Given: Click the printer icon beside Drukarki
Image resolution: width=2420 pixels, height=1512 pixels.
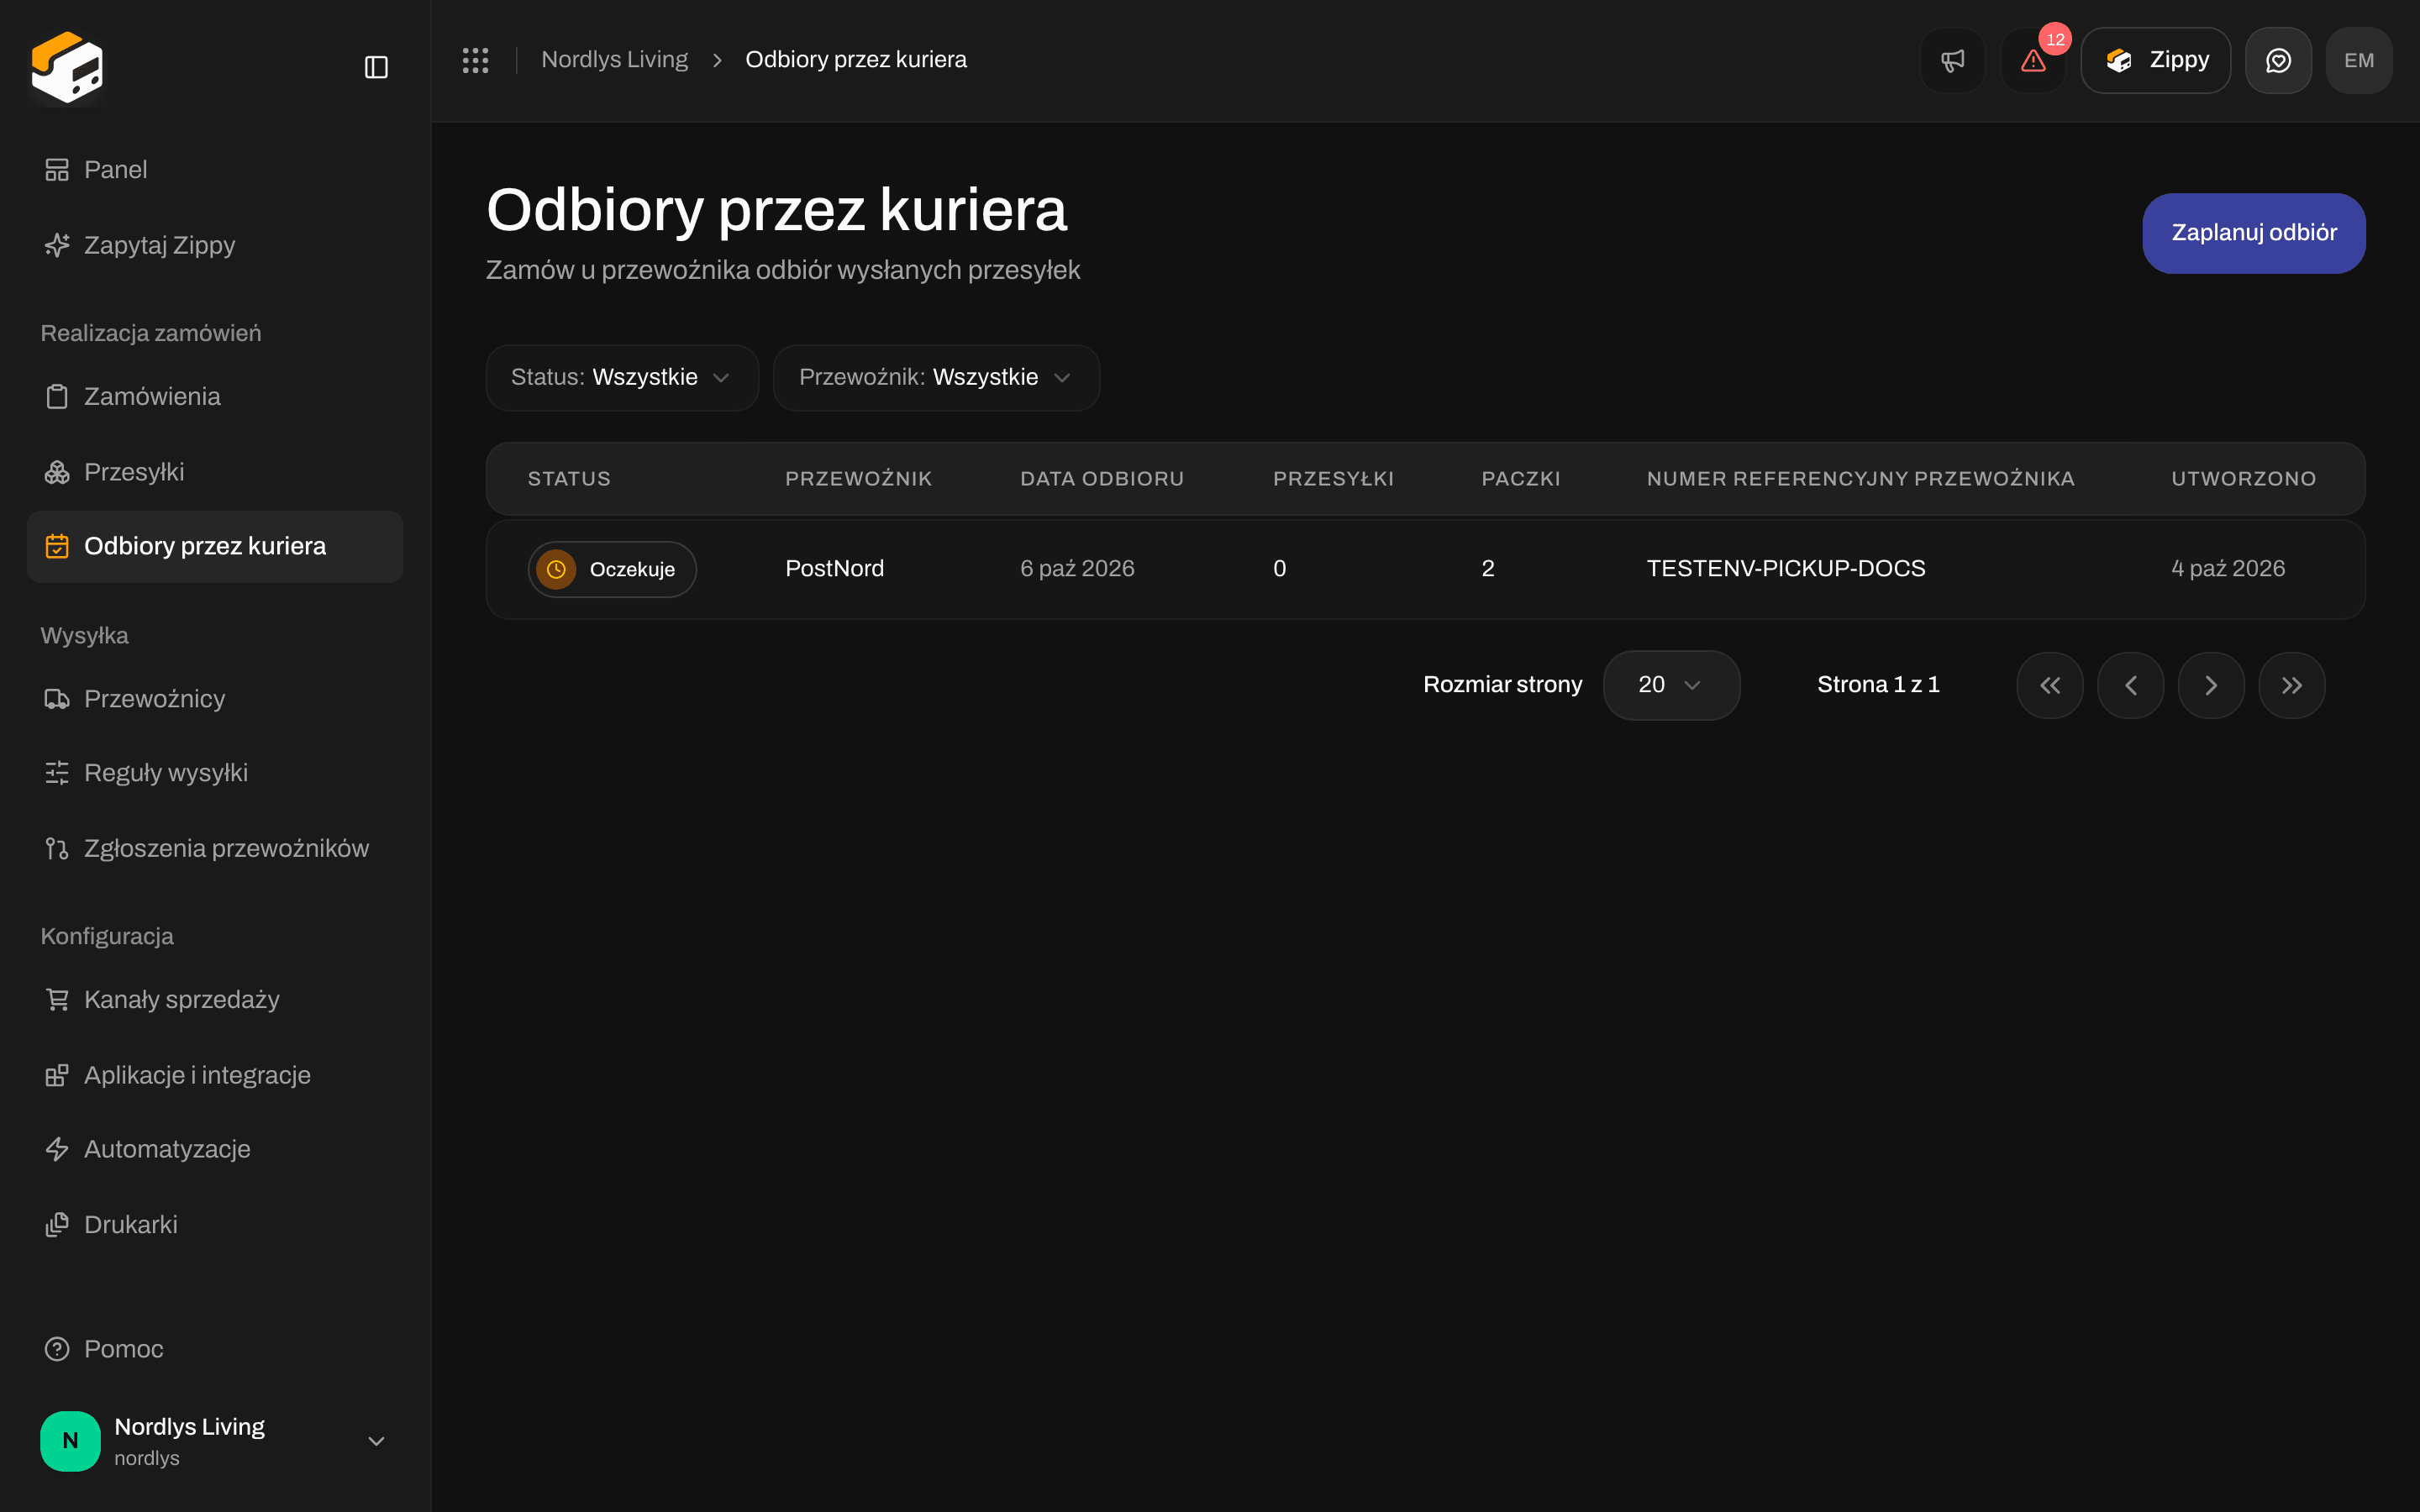Looking at the screenshot, I should [x=57, y=1225].
